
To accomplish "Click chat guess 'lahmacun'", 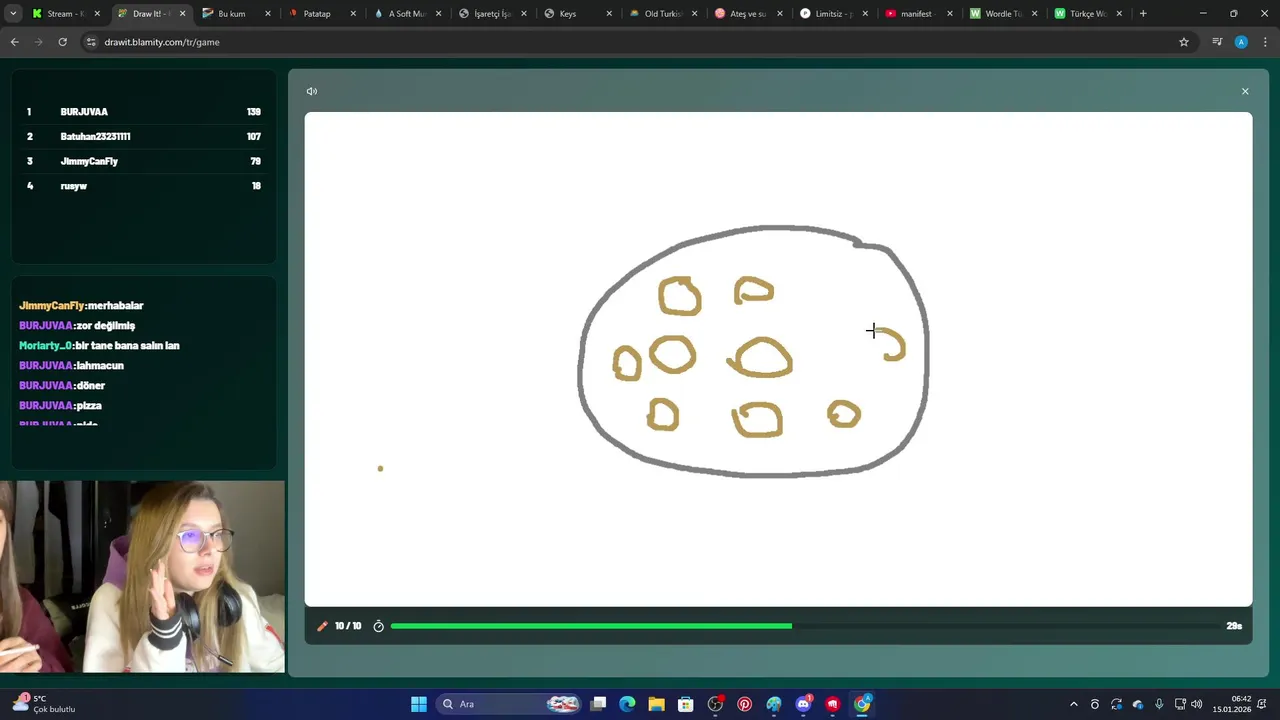I will [100, 365].
